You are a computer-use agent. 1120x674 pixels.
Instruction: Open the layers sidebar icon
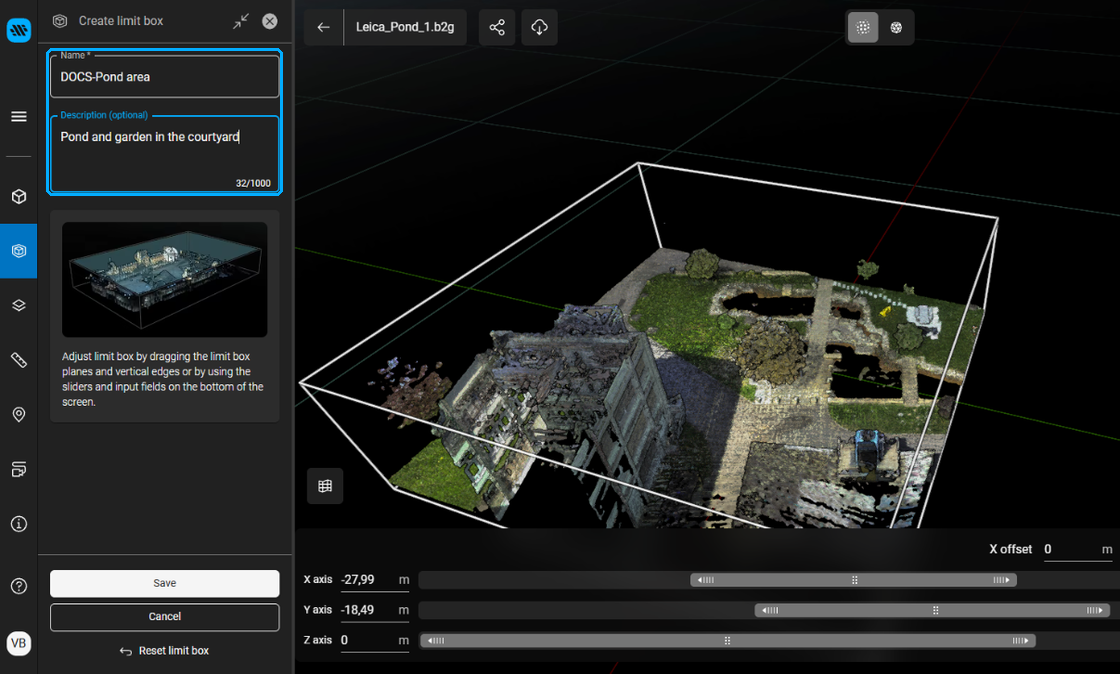[19, 306]
